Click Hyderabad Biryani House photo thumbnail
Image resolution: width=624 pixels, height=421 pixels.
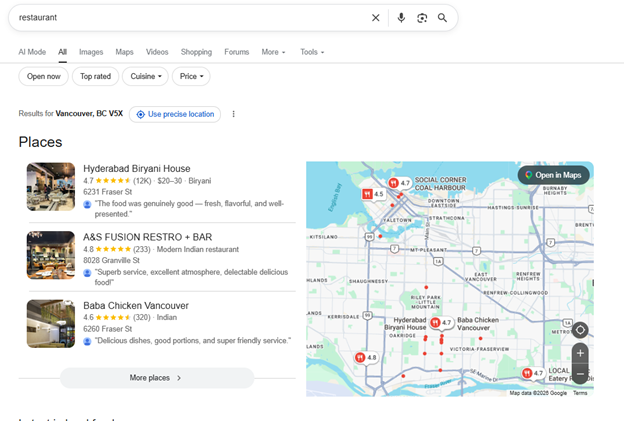(x=51, y=187)
